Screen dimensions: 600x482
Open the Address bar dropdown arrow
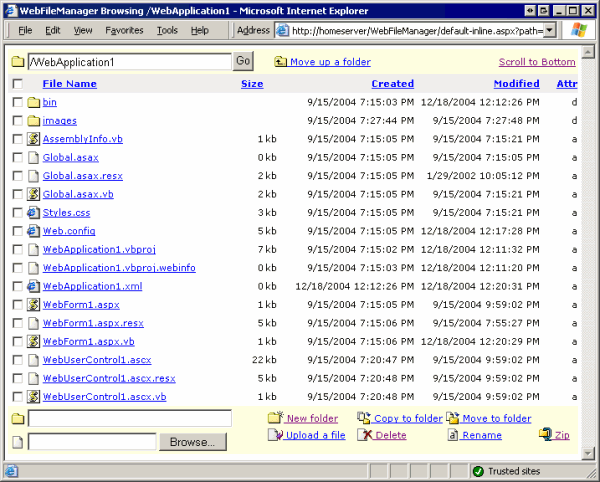[550, 30]
